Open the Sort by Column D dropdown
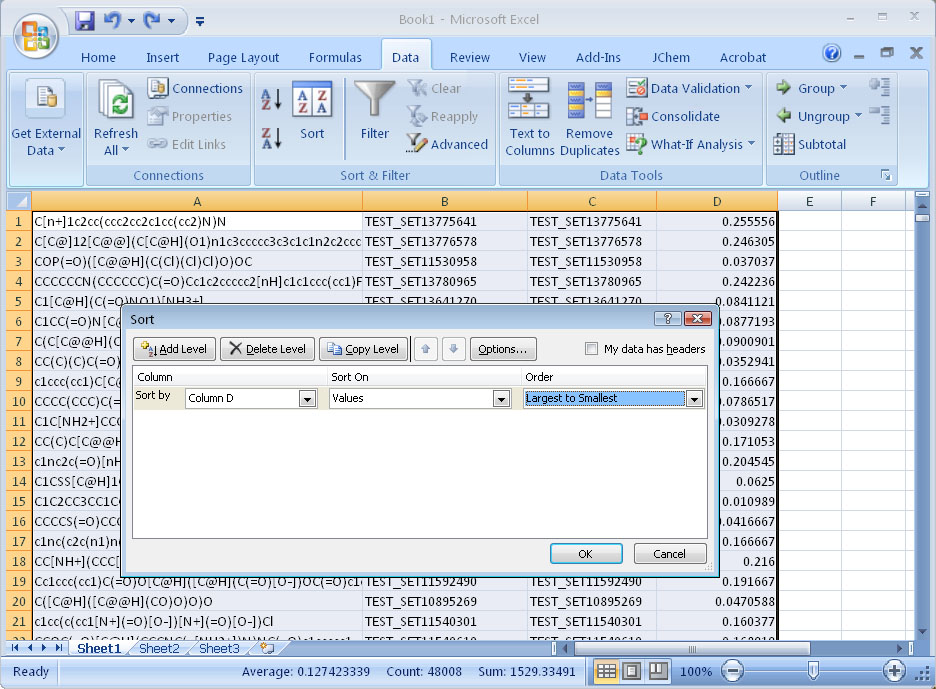This screenshot has width=936, height=689. point(307,398)
